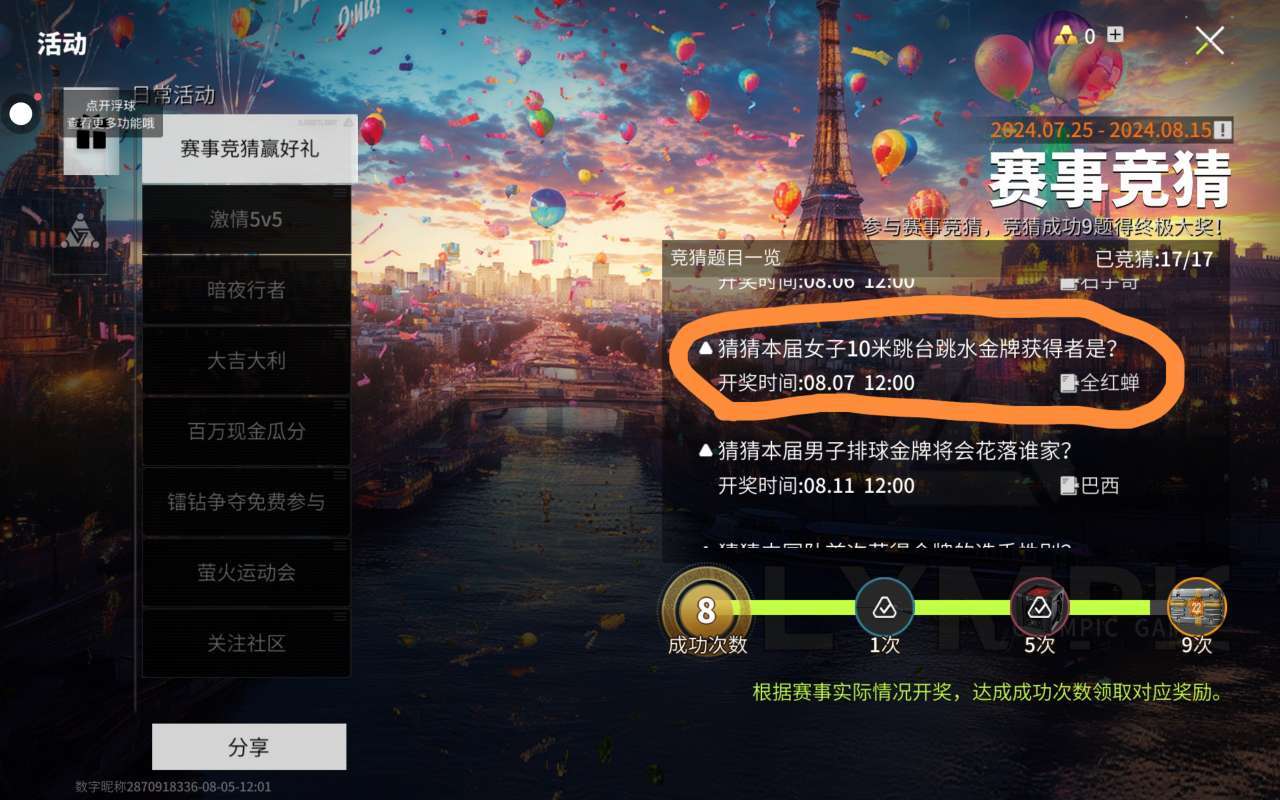The image size is (1280, 800).
Task: Open the 激情5v5 activity tab
Action: (x=246, y=220)
